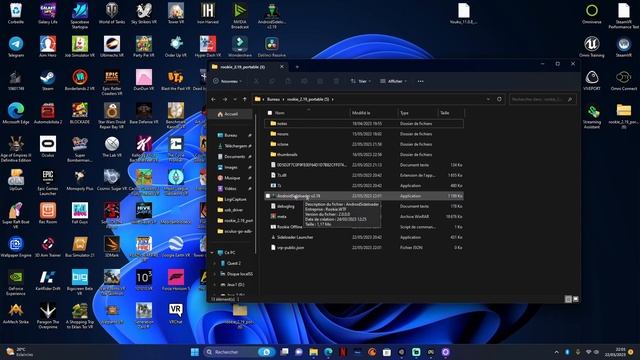Click Bureau breadcrumb in address bar
The image size is (640, 360).
[x=273, y=99]
